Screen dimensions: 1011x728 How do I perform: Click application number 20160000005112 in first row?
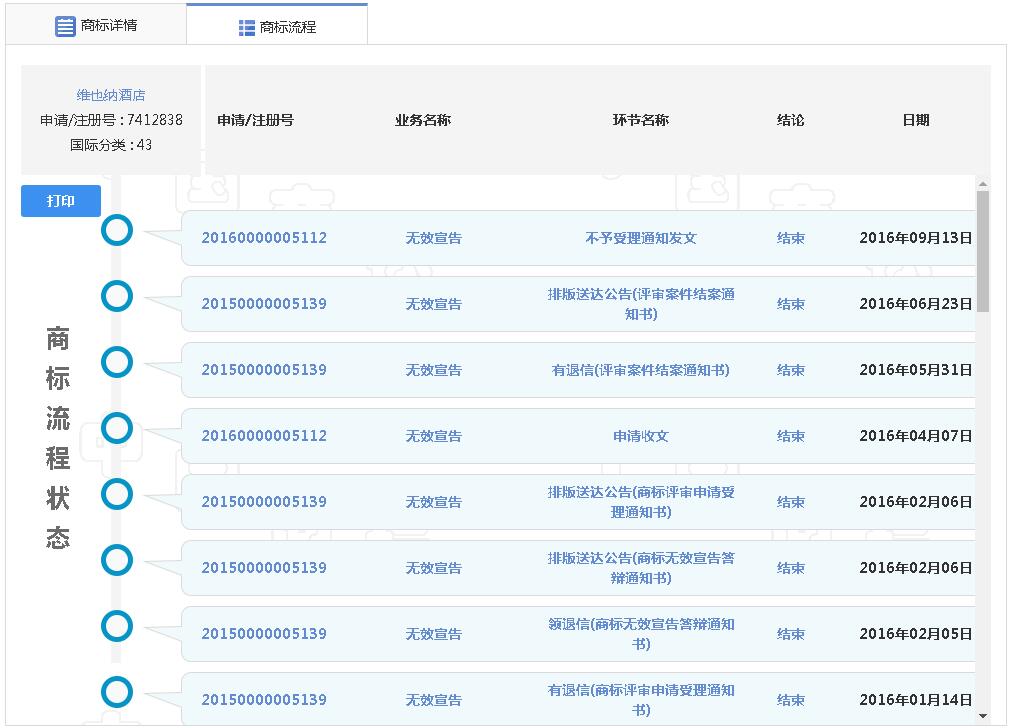coord(264,238)
